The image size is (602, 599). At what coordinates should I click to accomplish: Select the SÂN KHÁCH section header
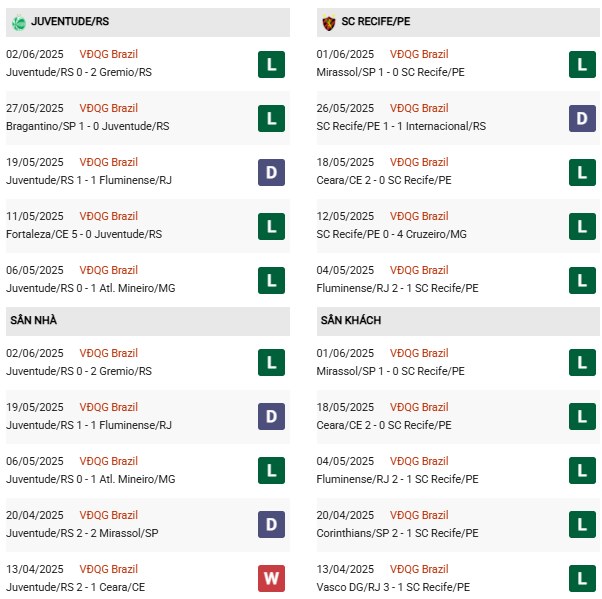click(351, 321)
